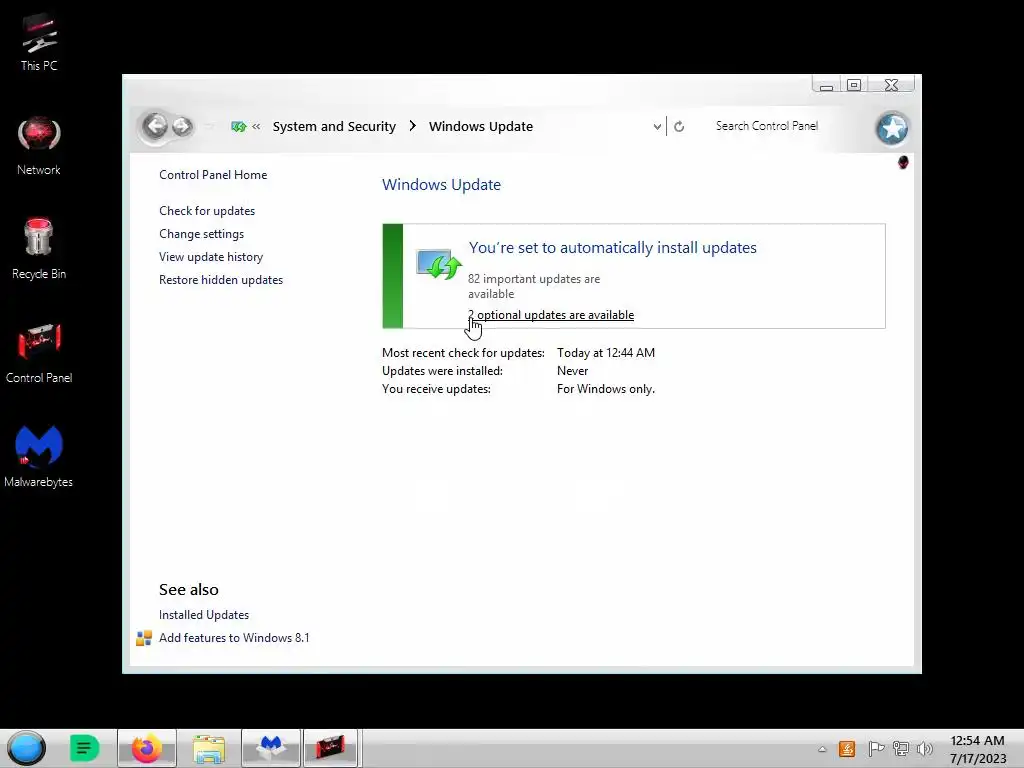Click Today at 12:44 AM text
1024x768 pixels.
[x=605, y=353]
